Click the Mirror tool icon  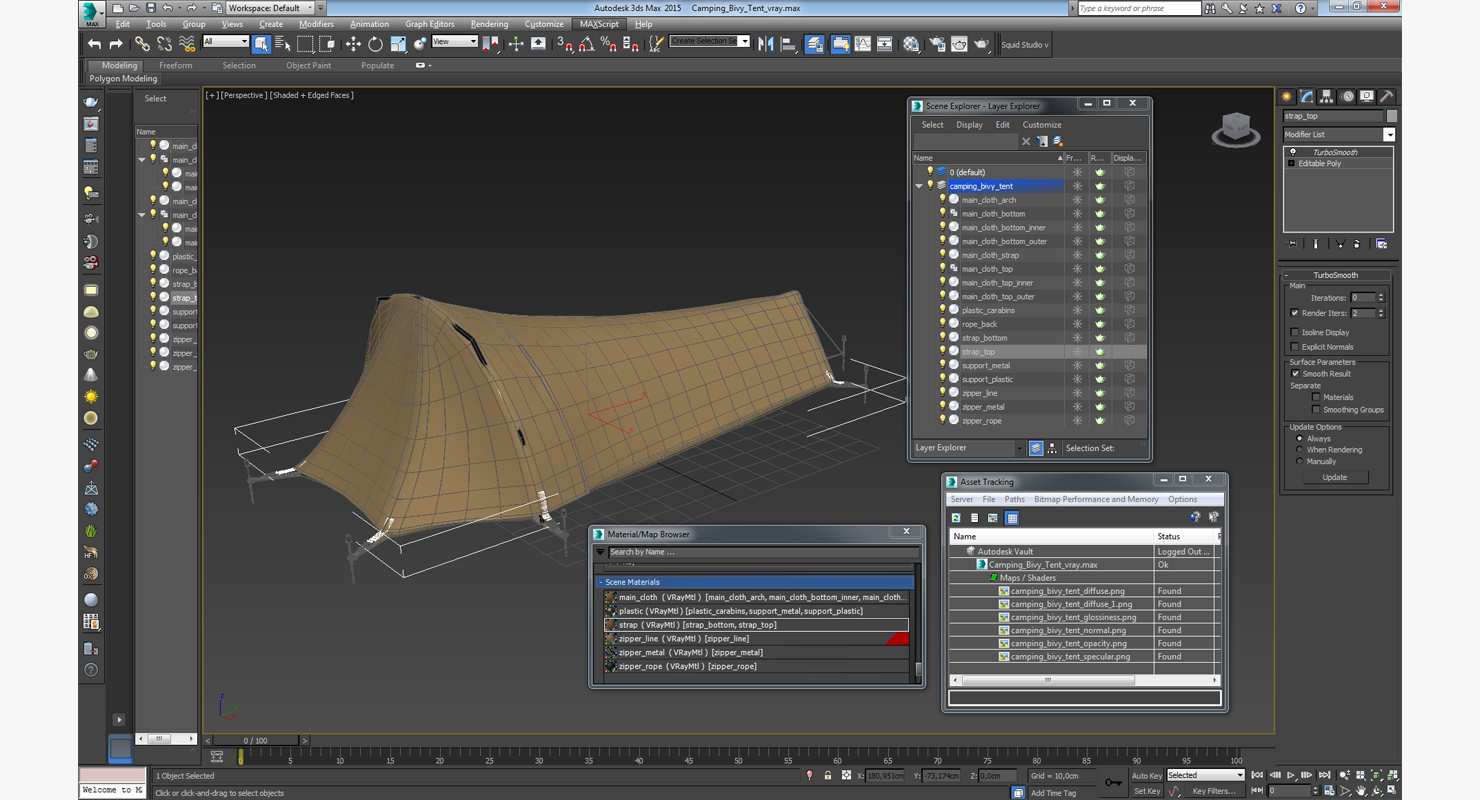(x=766, y=44)
